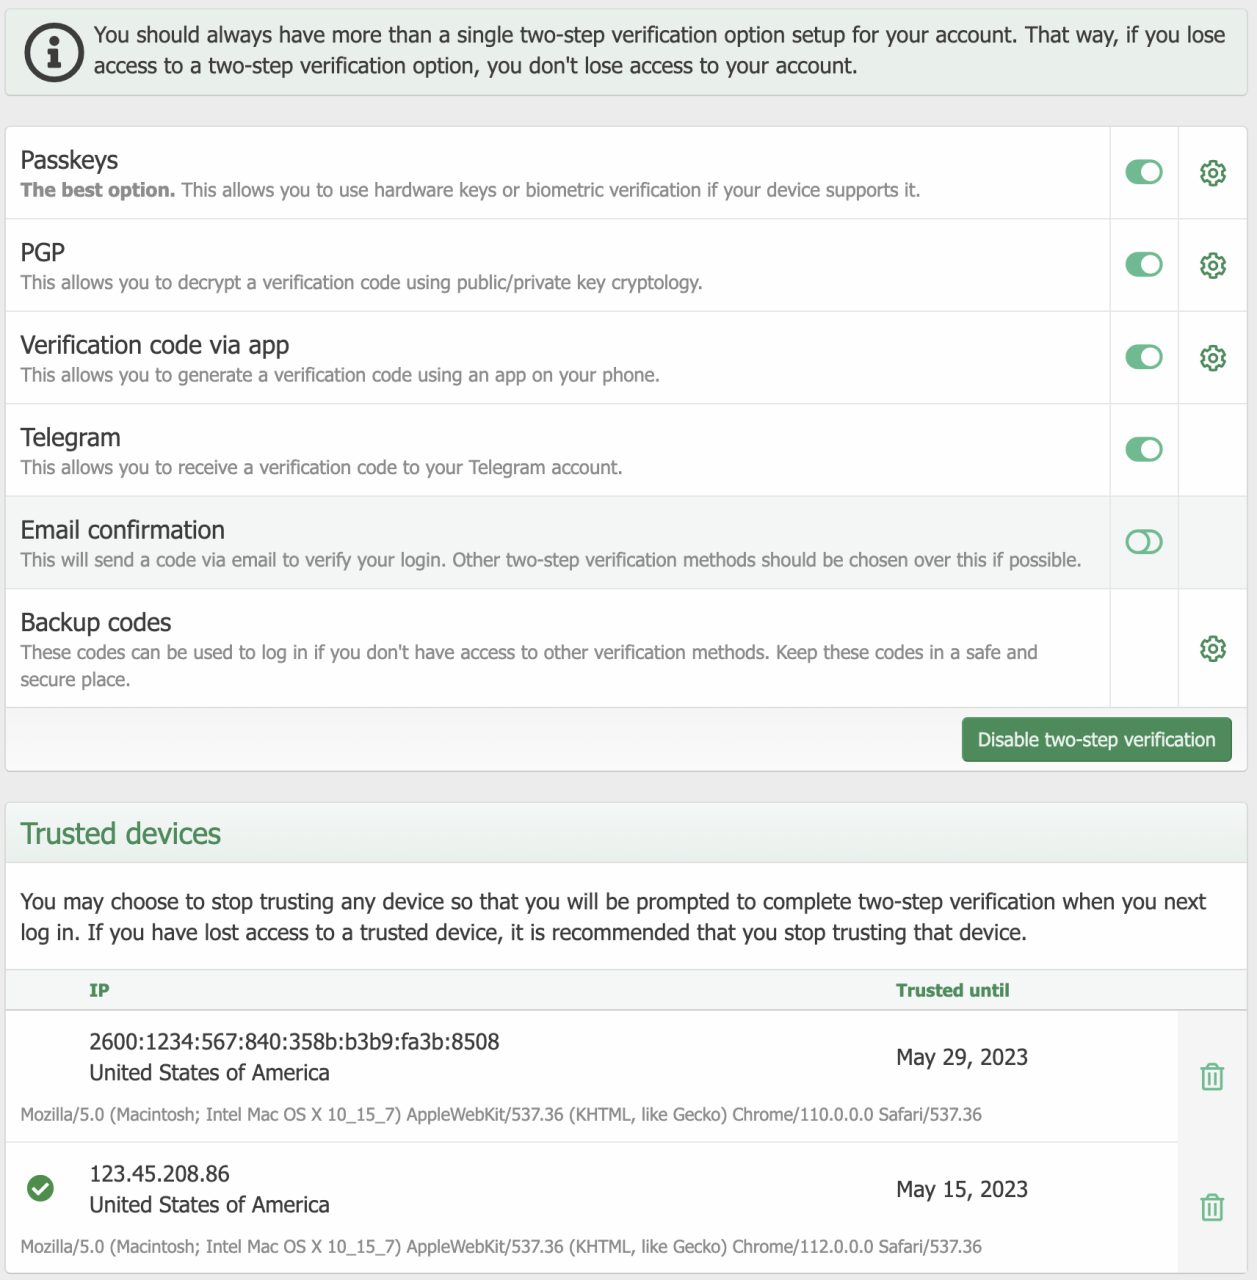This screenshot has height=1280, width=1257.
Task: Turn off the PGP toggle
Action: [1144, 265]
